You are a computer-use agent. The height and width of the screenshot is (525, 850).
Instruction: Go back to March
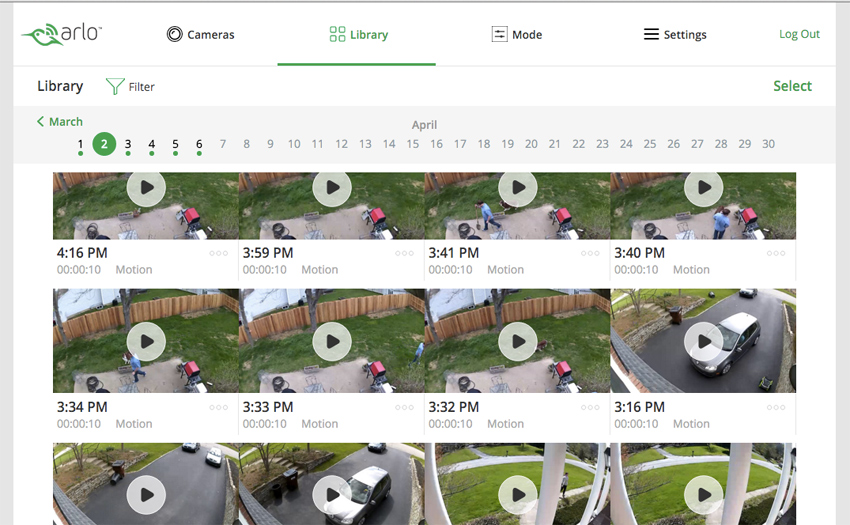[60, 121]
